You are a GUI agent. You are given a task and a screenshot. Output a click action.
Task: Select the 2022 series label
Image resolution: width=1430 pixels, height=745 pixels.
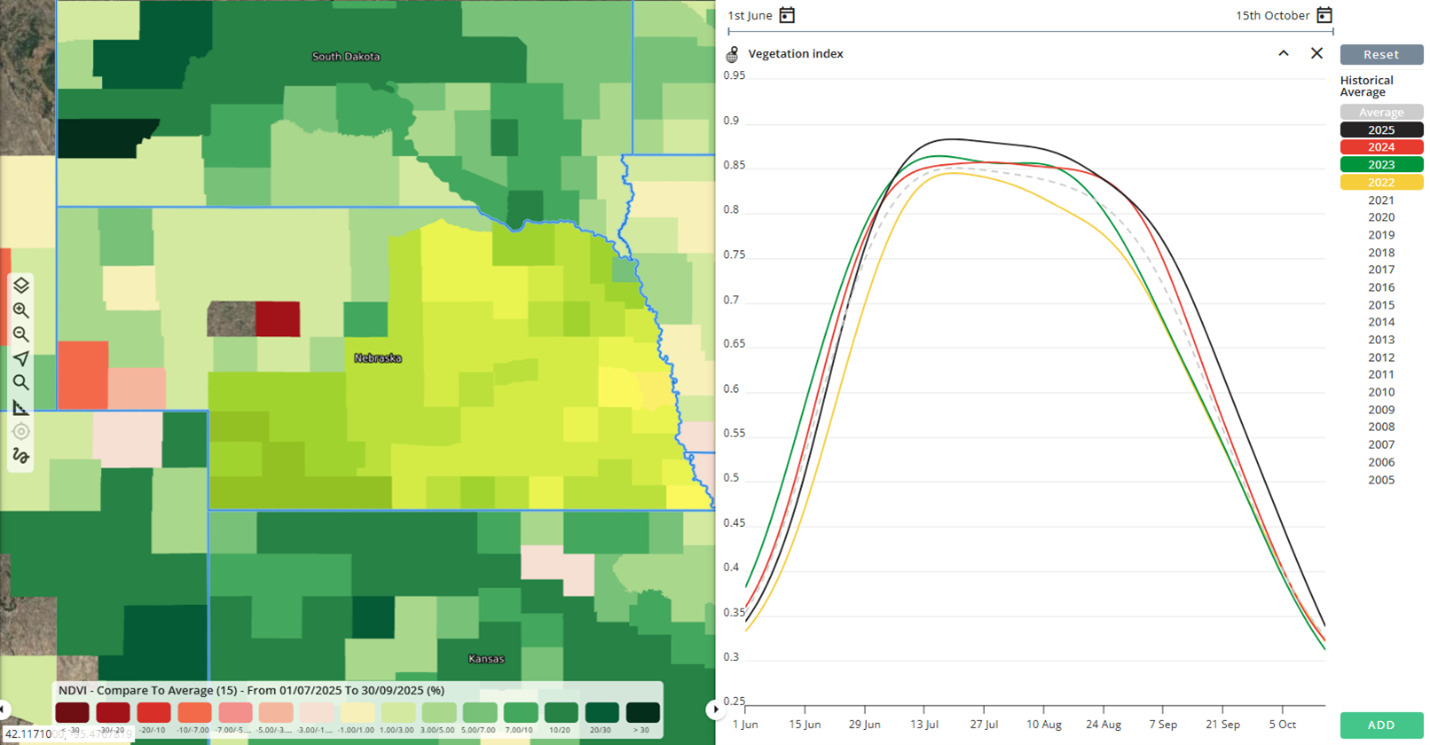[1381, 182]
